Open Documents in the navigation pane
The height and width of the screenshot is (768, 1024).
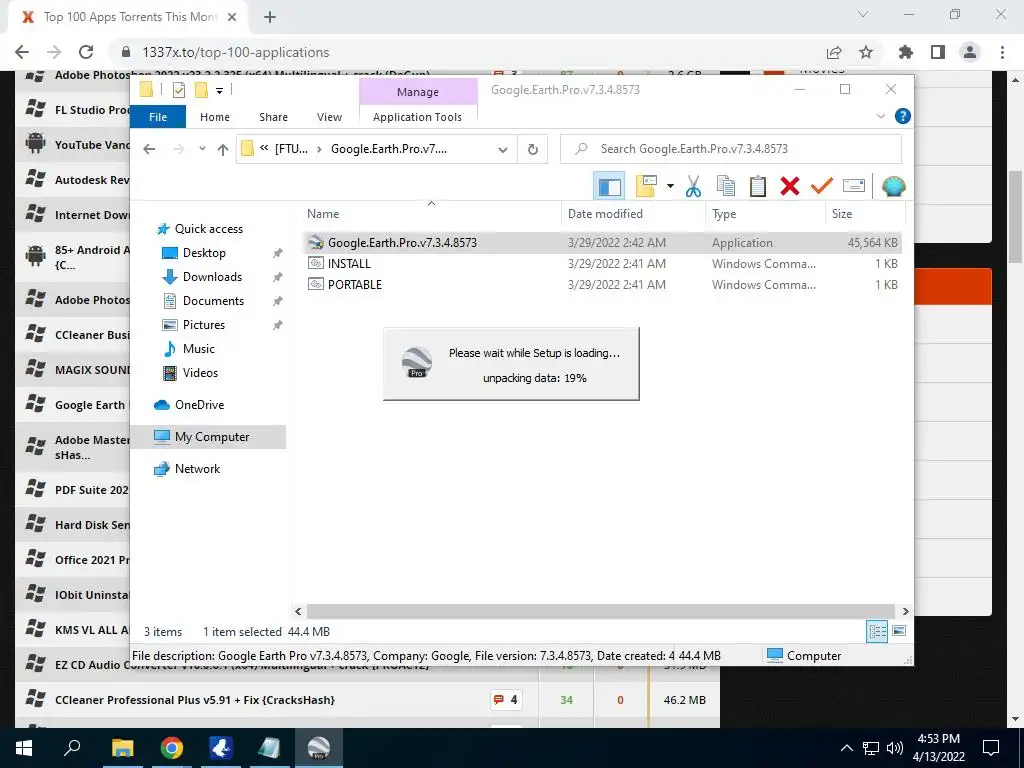pyautogui.click(x=213, y=301)
